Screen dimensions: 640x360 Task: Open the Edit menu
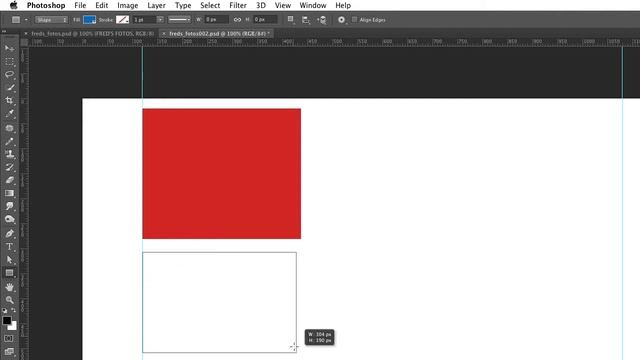pyautogui.click(x=101, y=5)
